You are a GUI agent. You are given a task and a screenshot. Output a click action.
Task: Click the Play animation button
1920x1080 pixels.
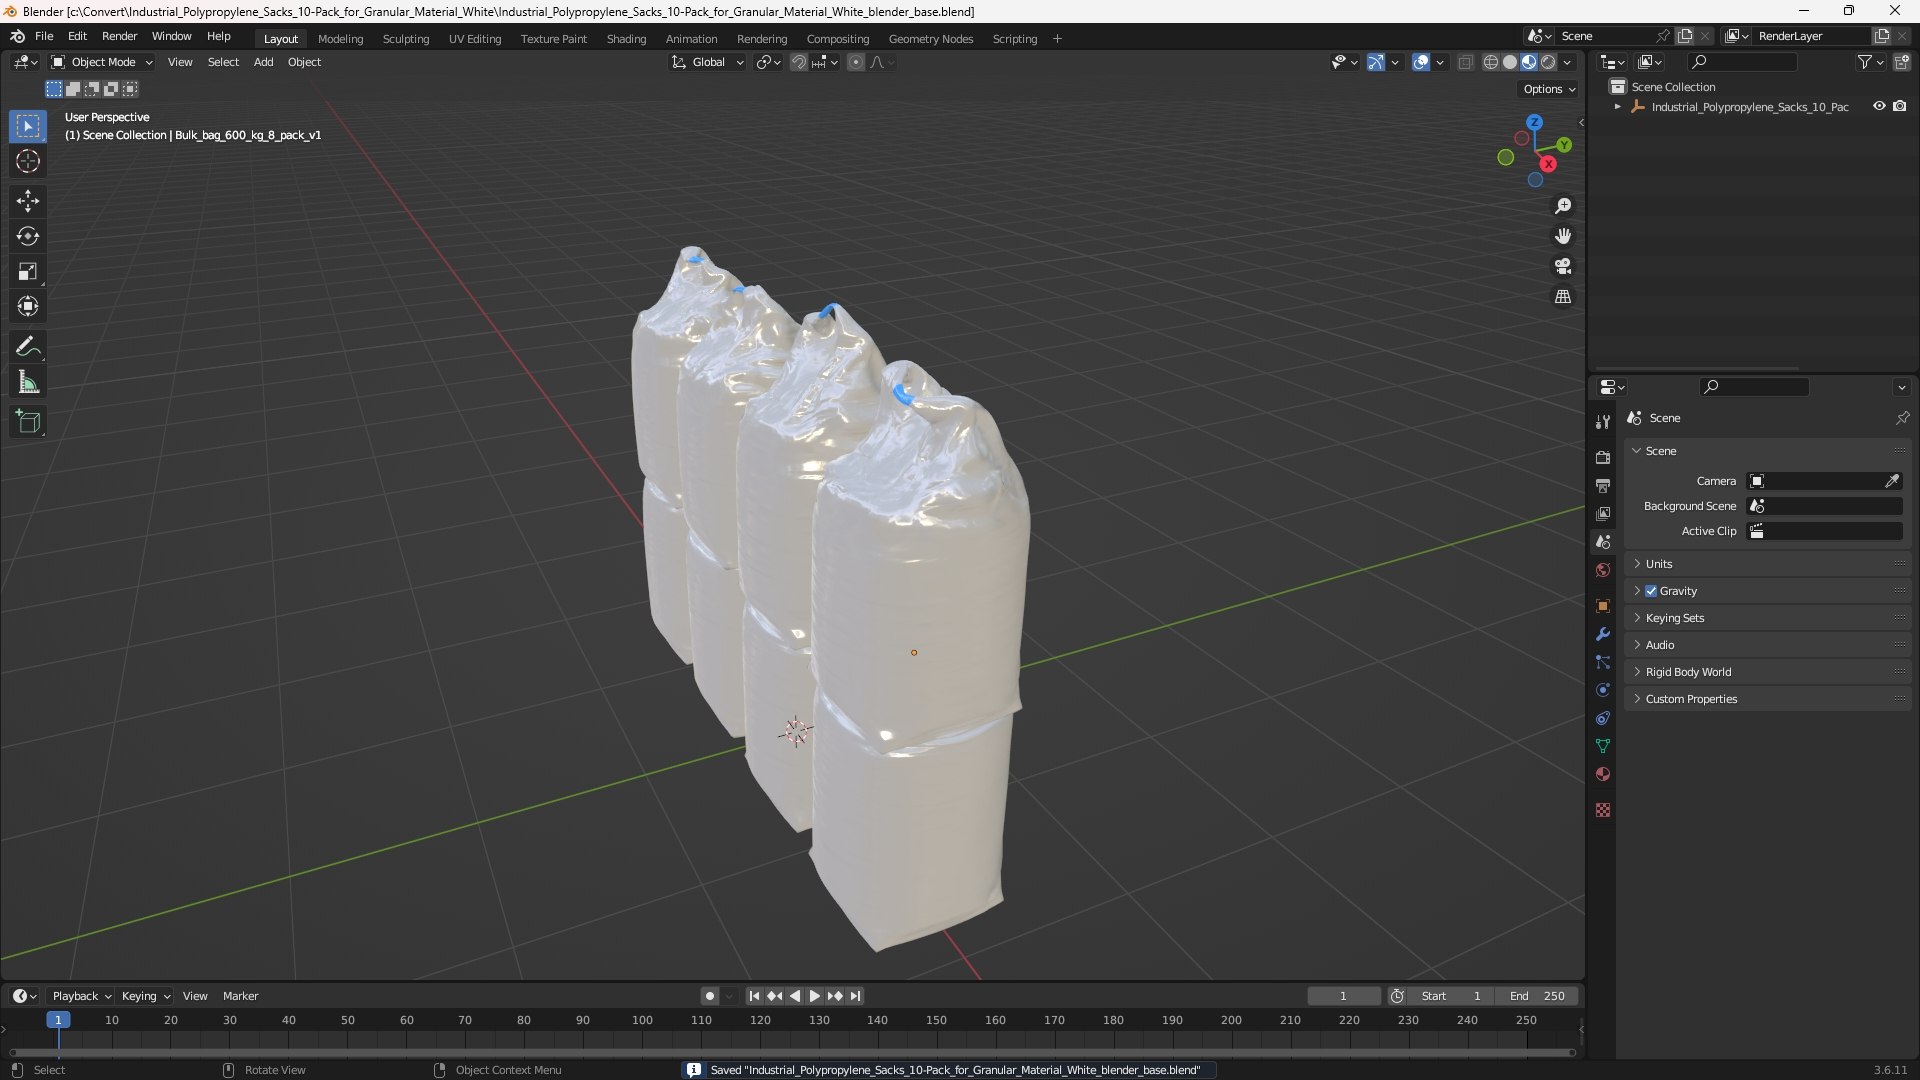[814, 996]
